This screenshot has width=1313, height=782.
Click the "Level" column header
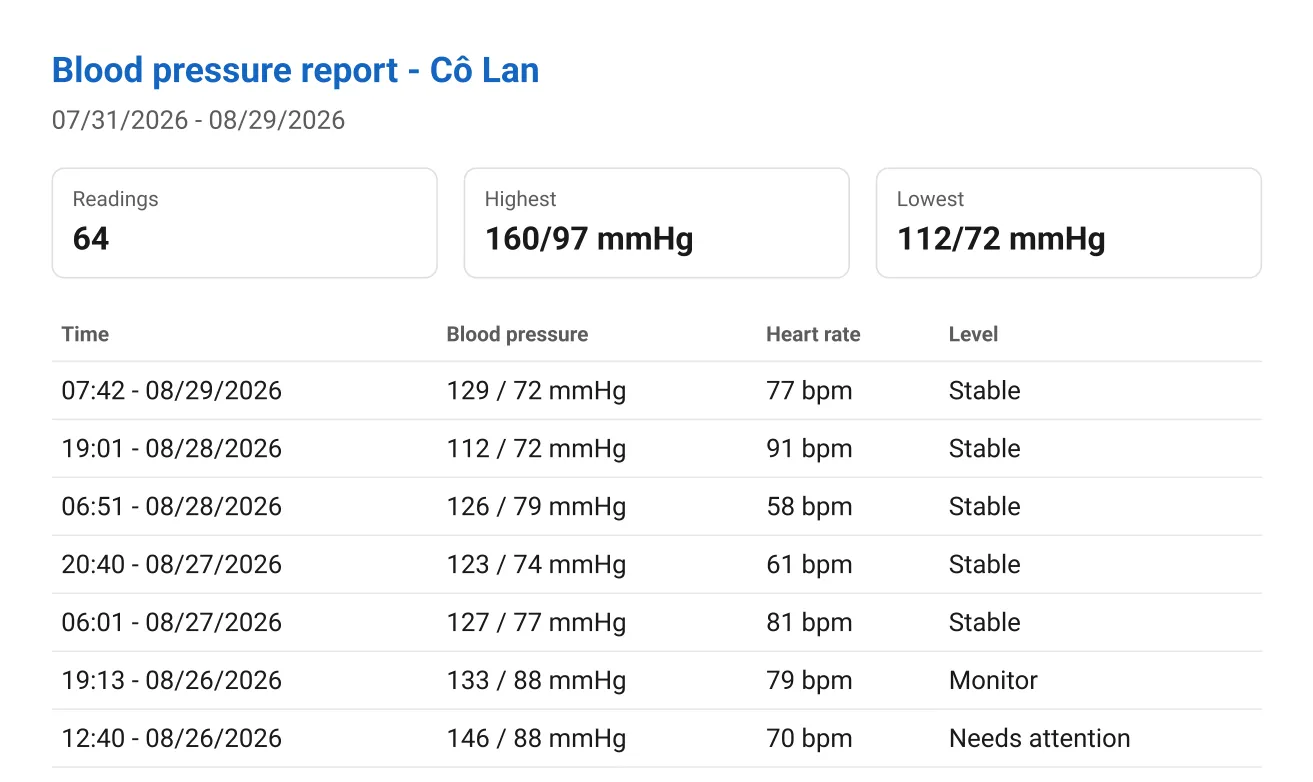(x=973, y=335)
